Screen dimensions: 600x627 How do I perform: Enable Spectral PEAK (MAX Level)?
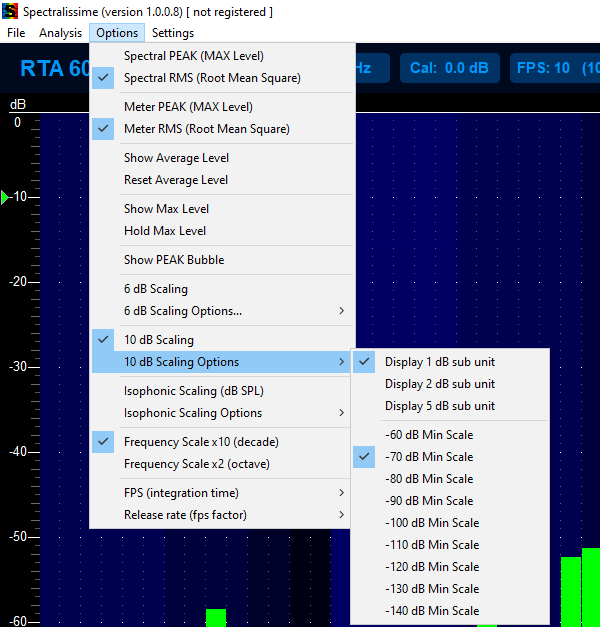[x=194, y=56]
